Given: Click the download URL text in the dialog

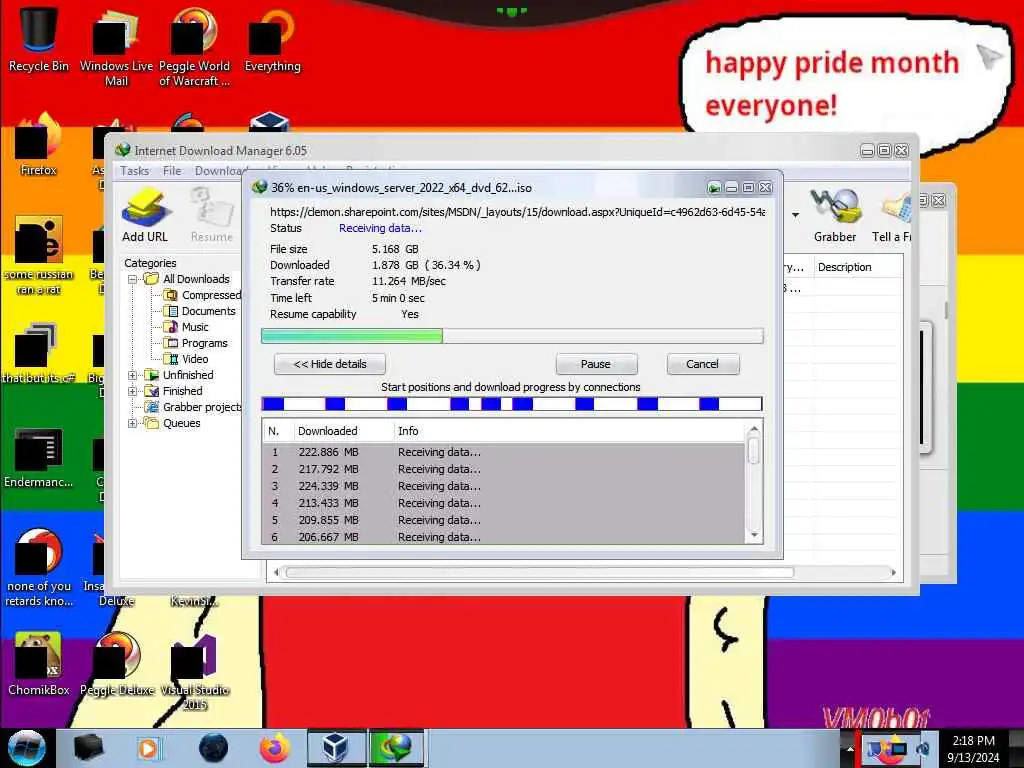Looking at the screenshot, I should [517, 212].
